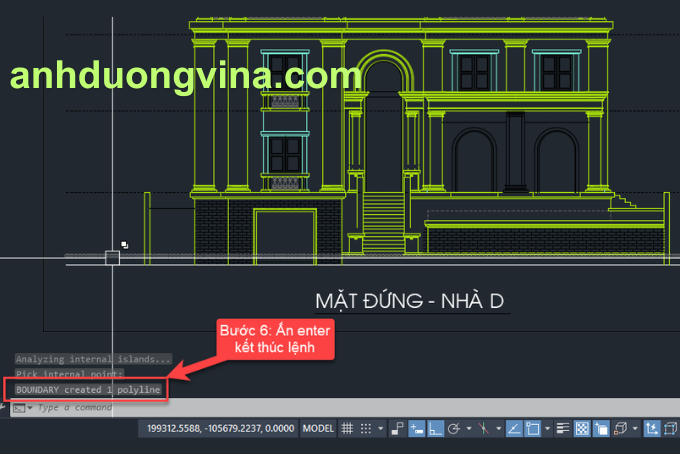Toggle the drawing grid display
Image resolution: width=680 pixels, height=454 pixels.
[347, 428]
